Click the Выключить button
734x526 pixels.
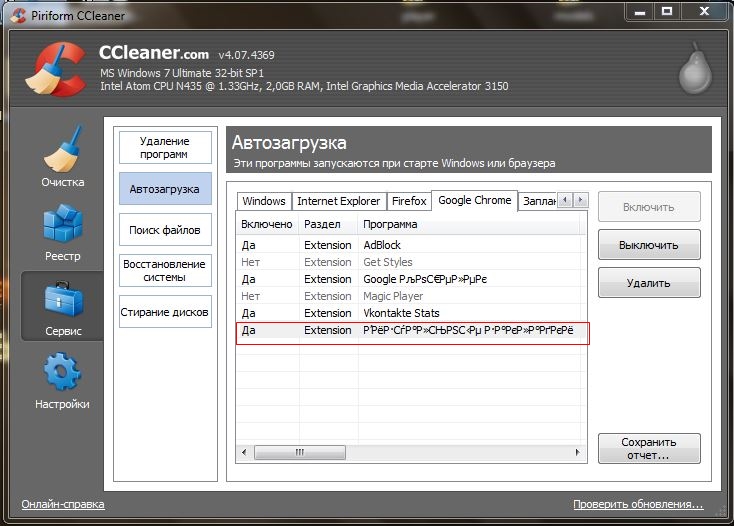point(649,245)
